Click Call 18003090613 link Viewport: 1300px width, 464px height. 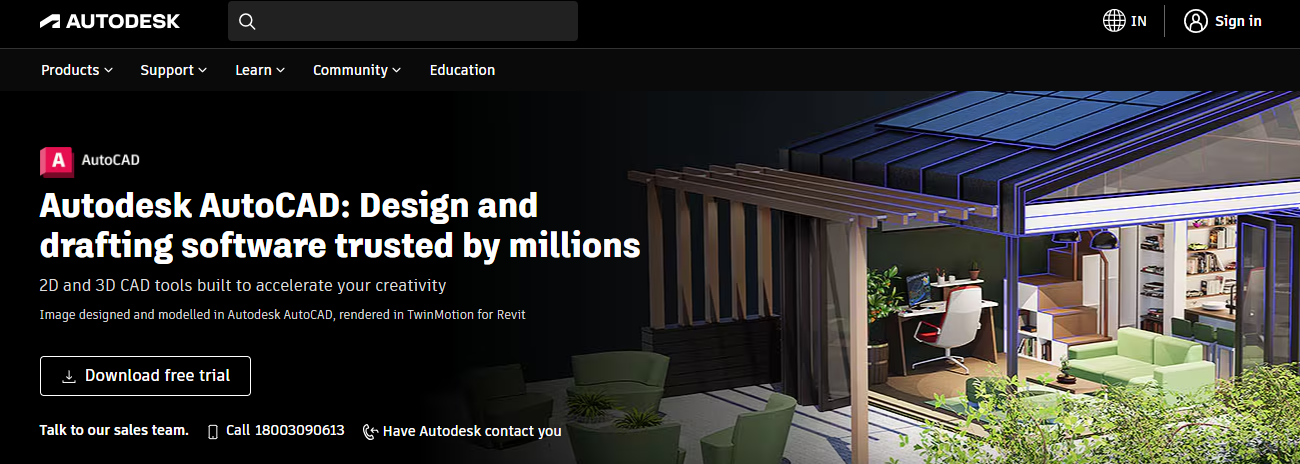[285, 431]
